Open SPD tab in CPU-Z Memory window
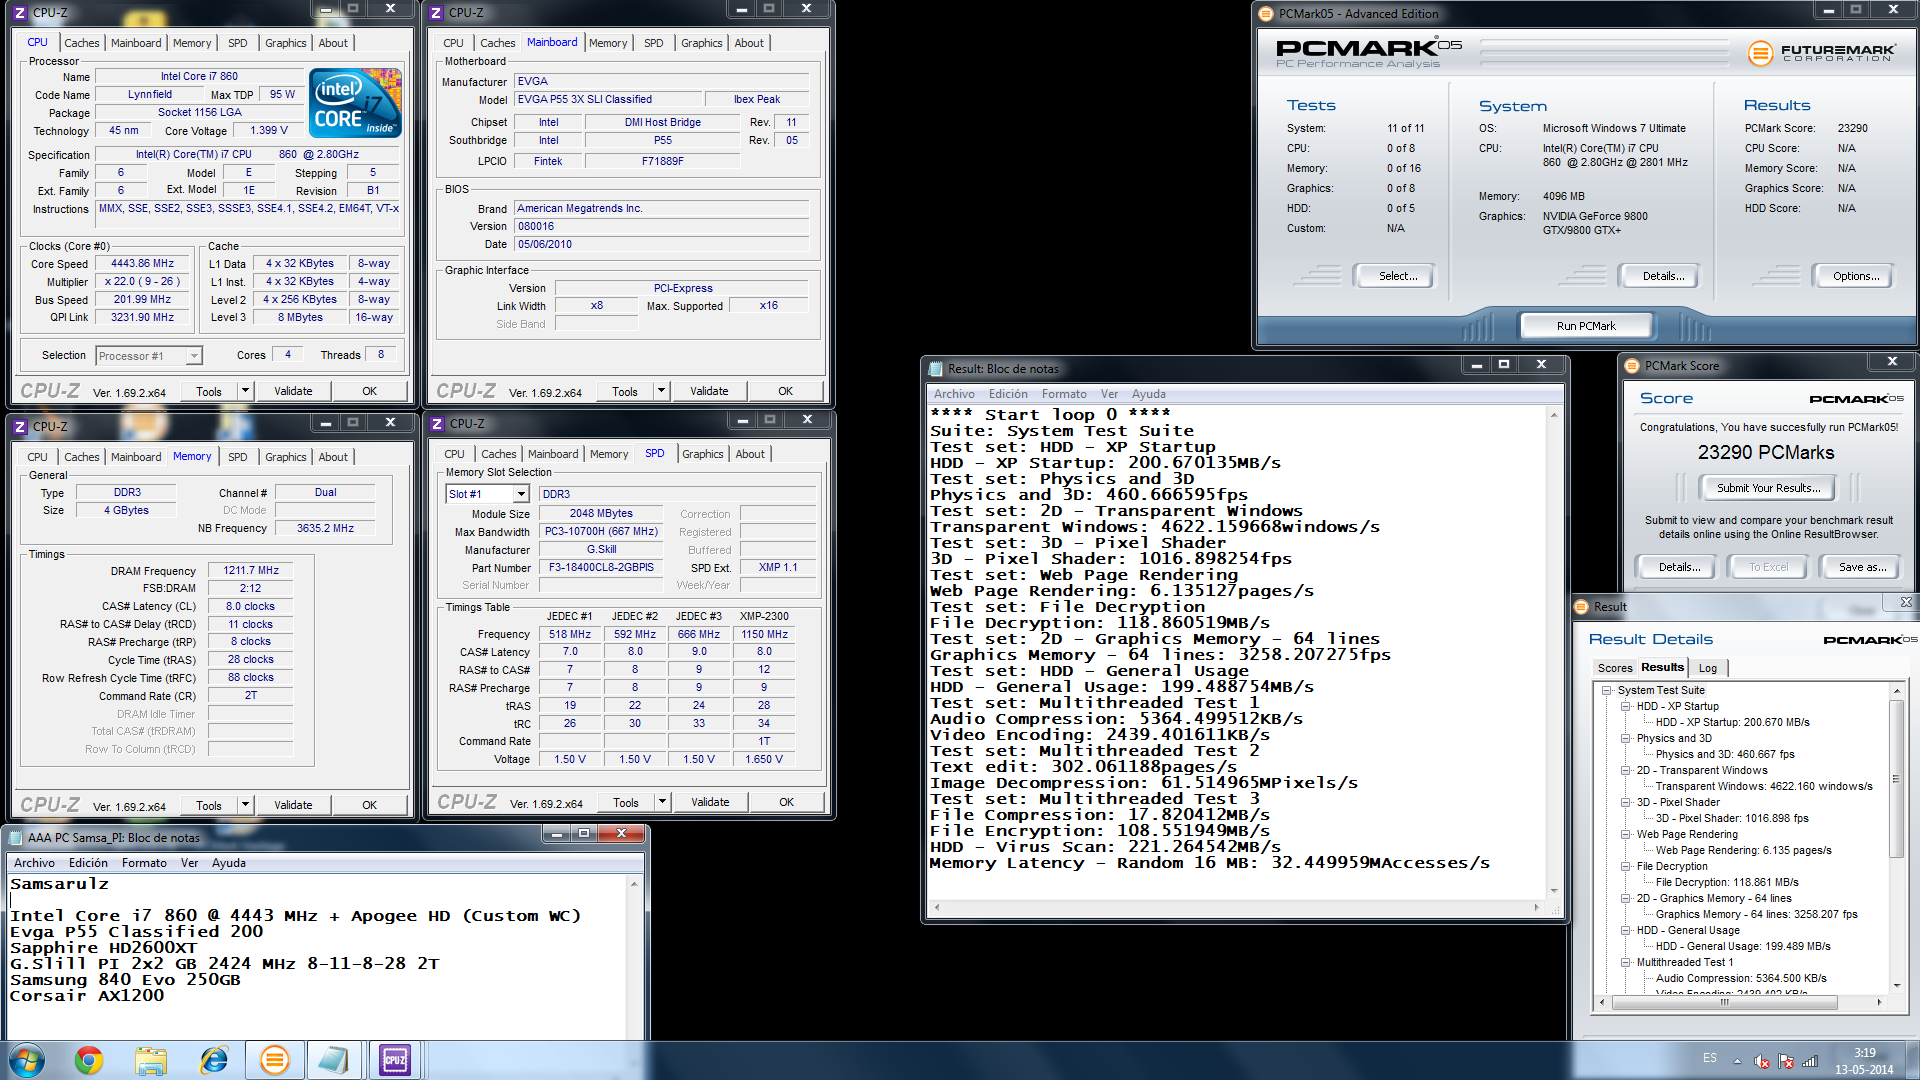 pyautogui.click(x=237, y=457)
